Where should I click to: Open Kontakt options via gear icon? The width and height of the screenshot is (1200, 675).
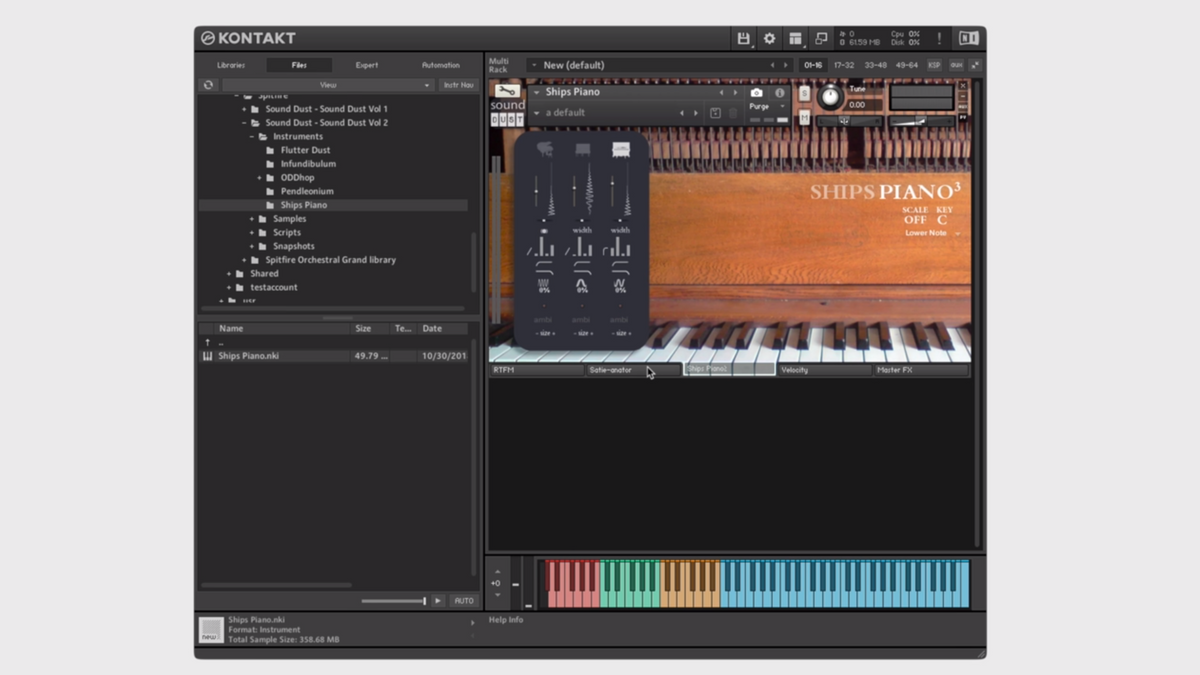(769, 38)
